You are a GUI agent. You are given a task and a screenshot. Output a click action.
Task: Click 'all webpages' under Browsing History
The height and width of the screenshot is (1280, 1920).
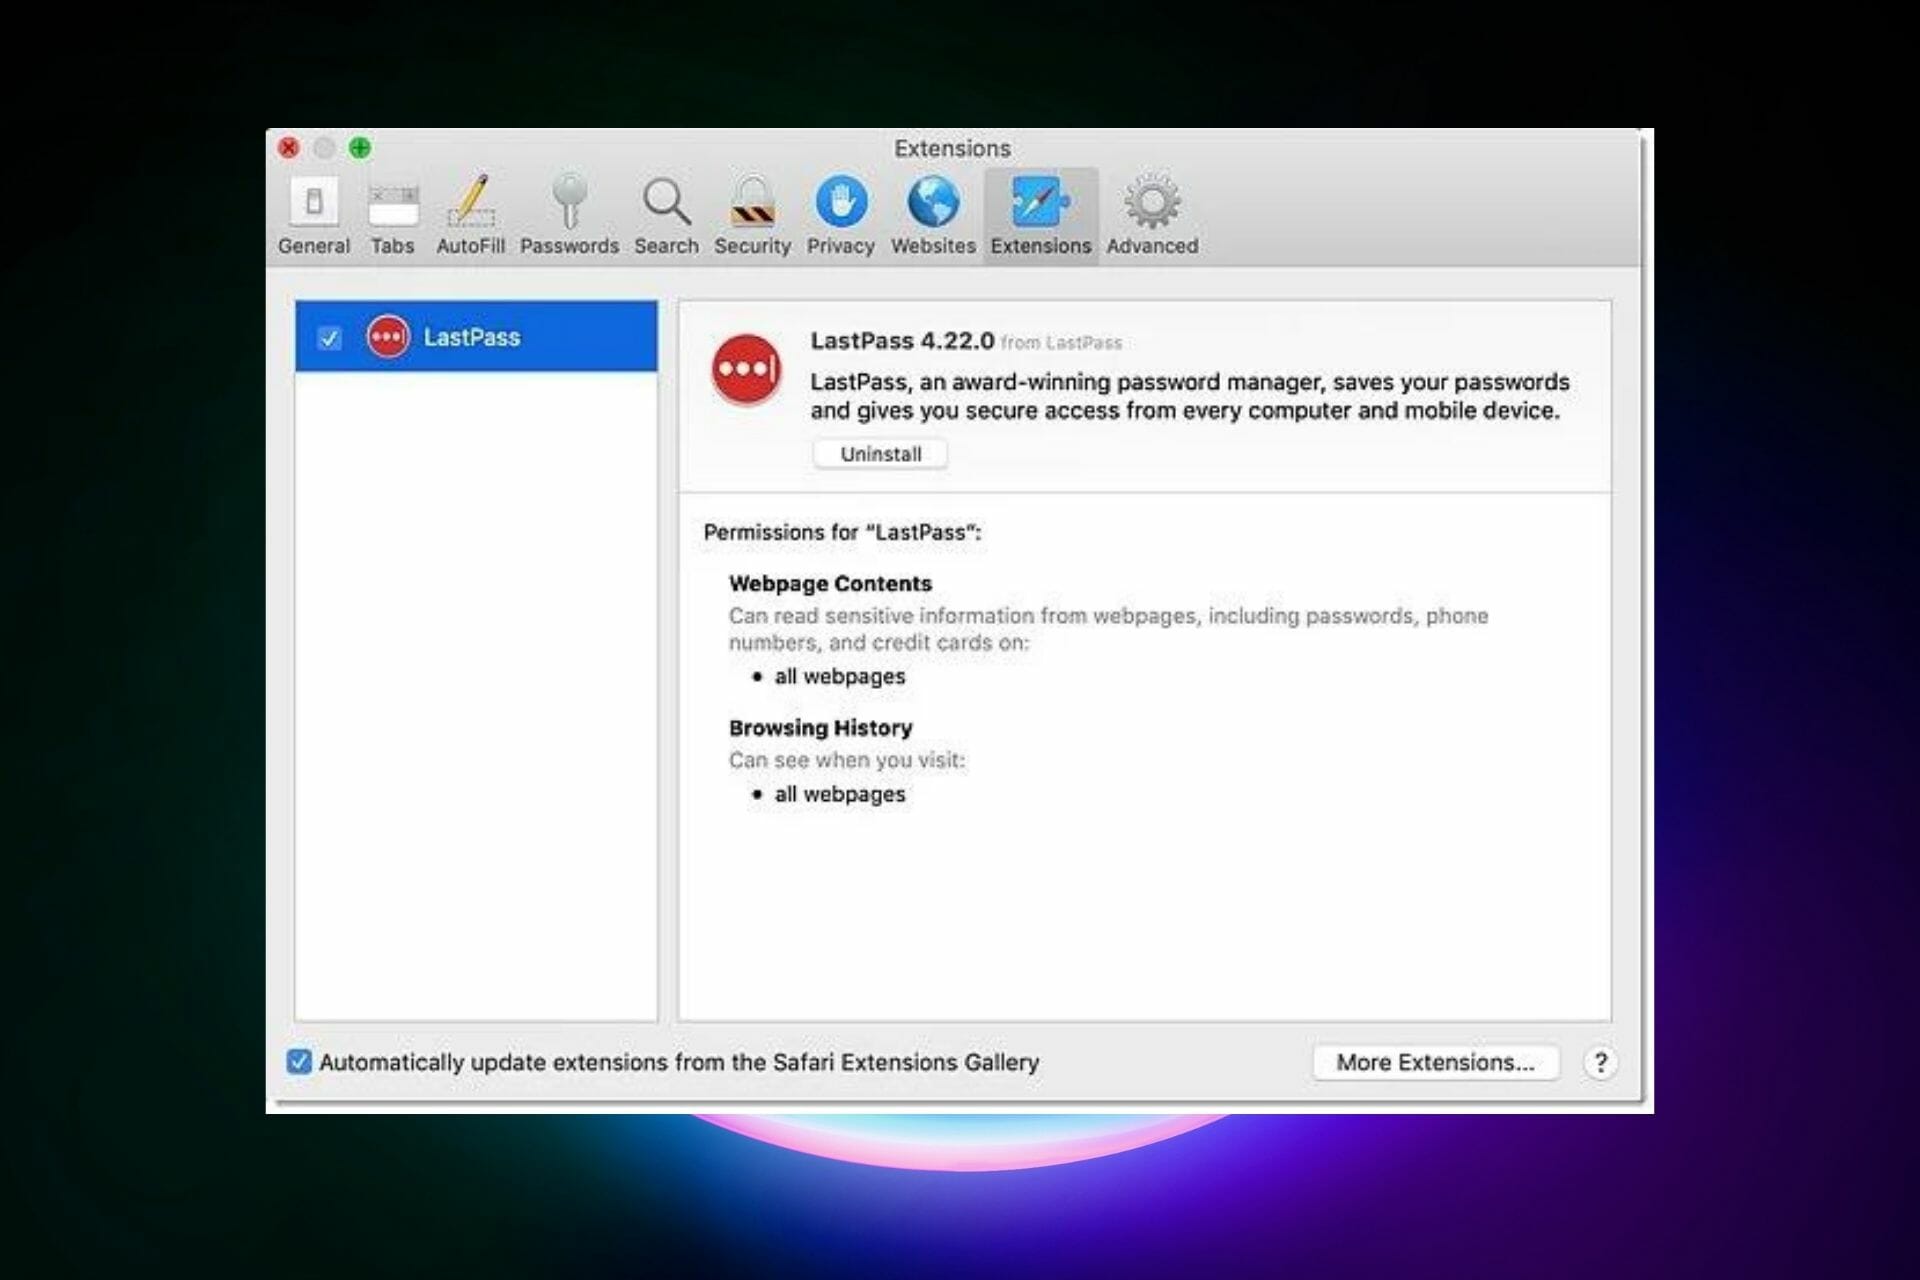coord(839,794)
